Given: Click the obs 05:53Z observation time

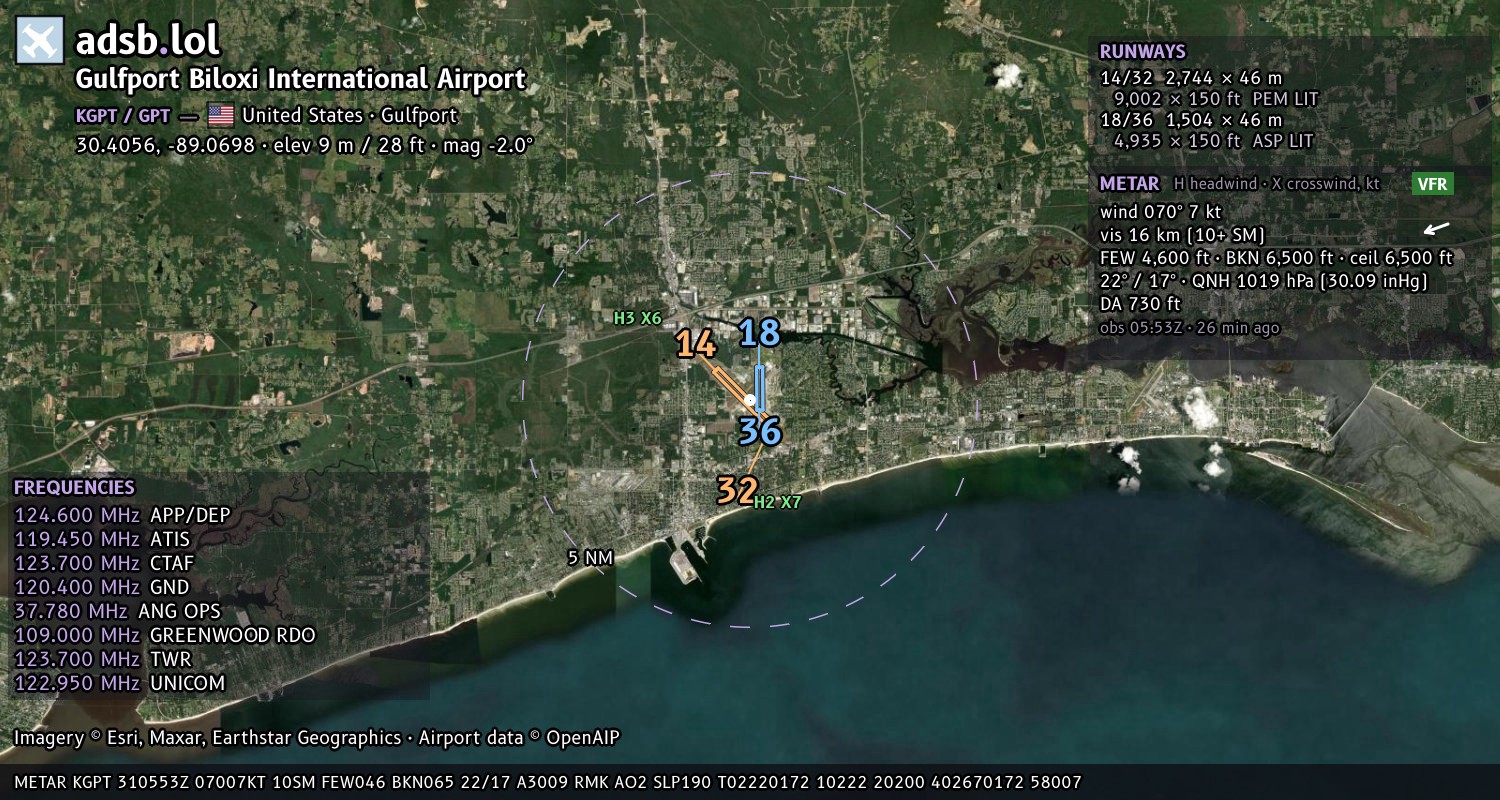Looking at the screenshot, I should coord(1189,327).
